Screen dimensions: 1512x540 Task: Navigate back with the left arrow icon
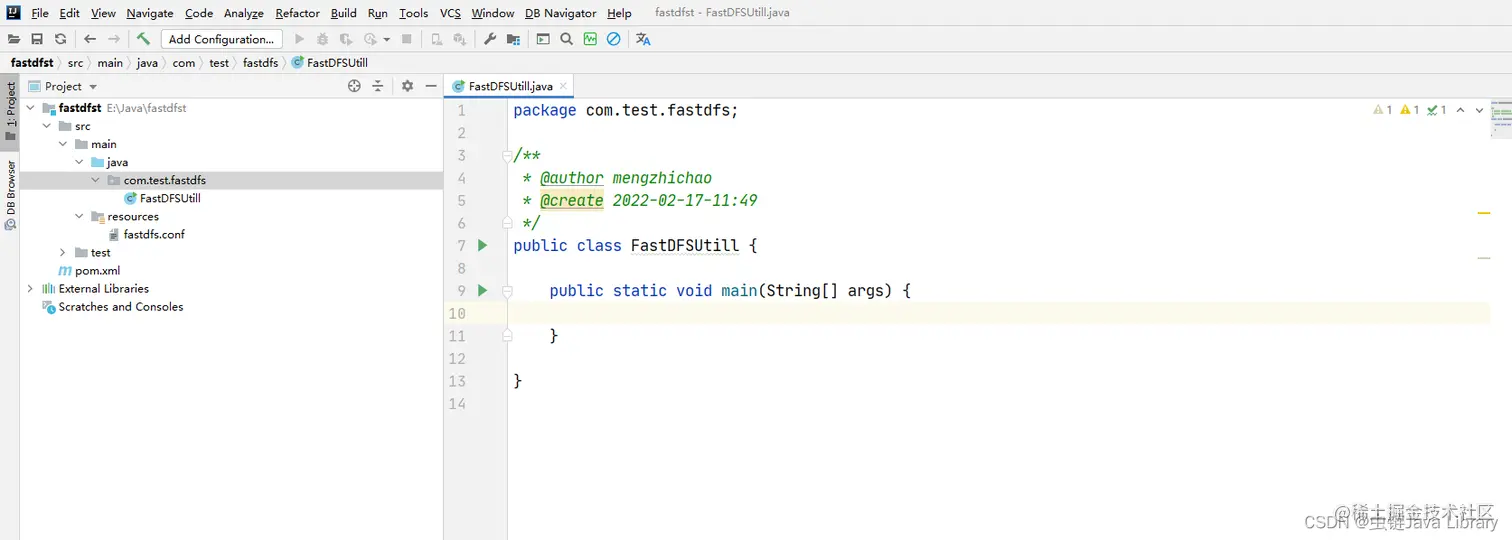point(90,39)
